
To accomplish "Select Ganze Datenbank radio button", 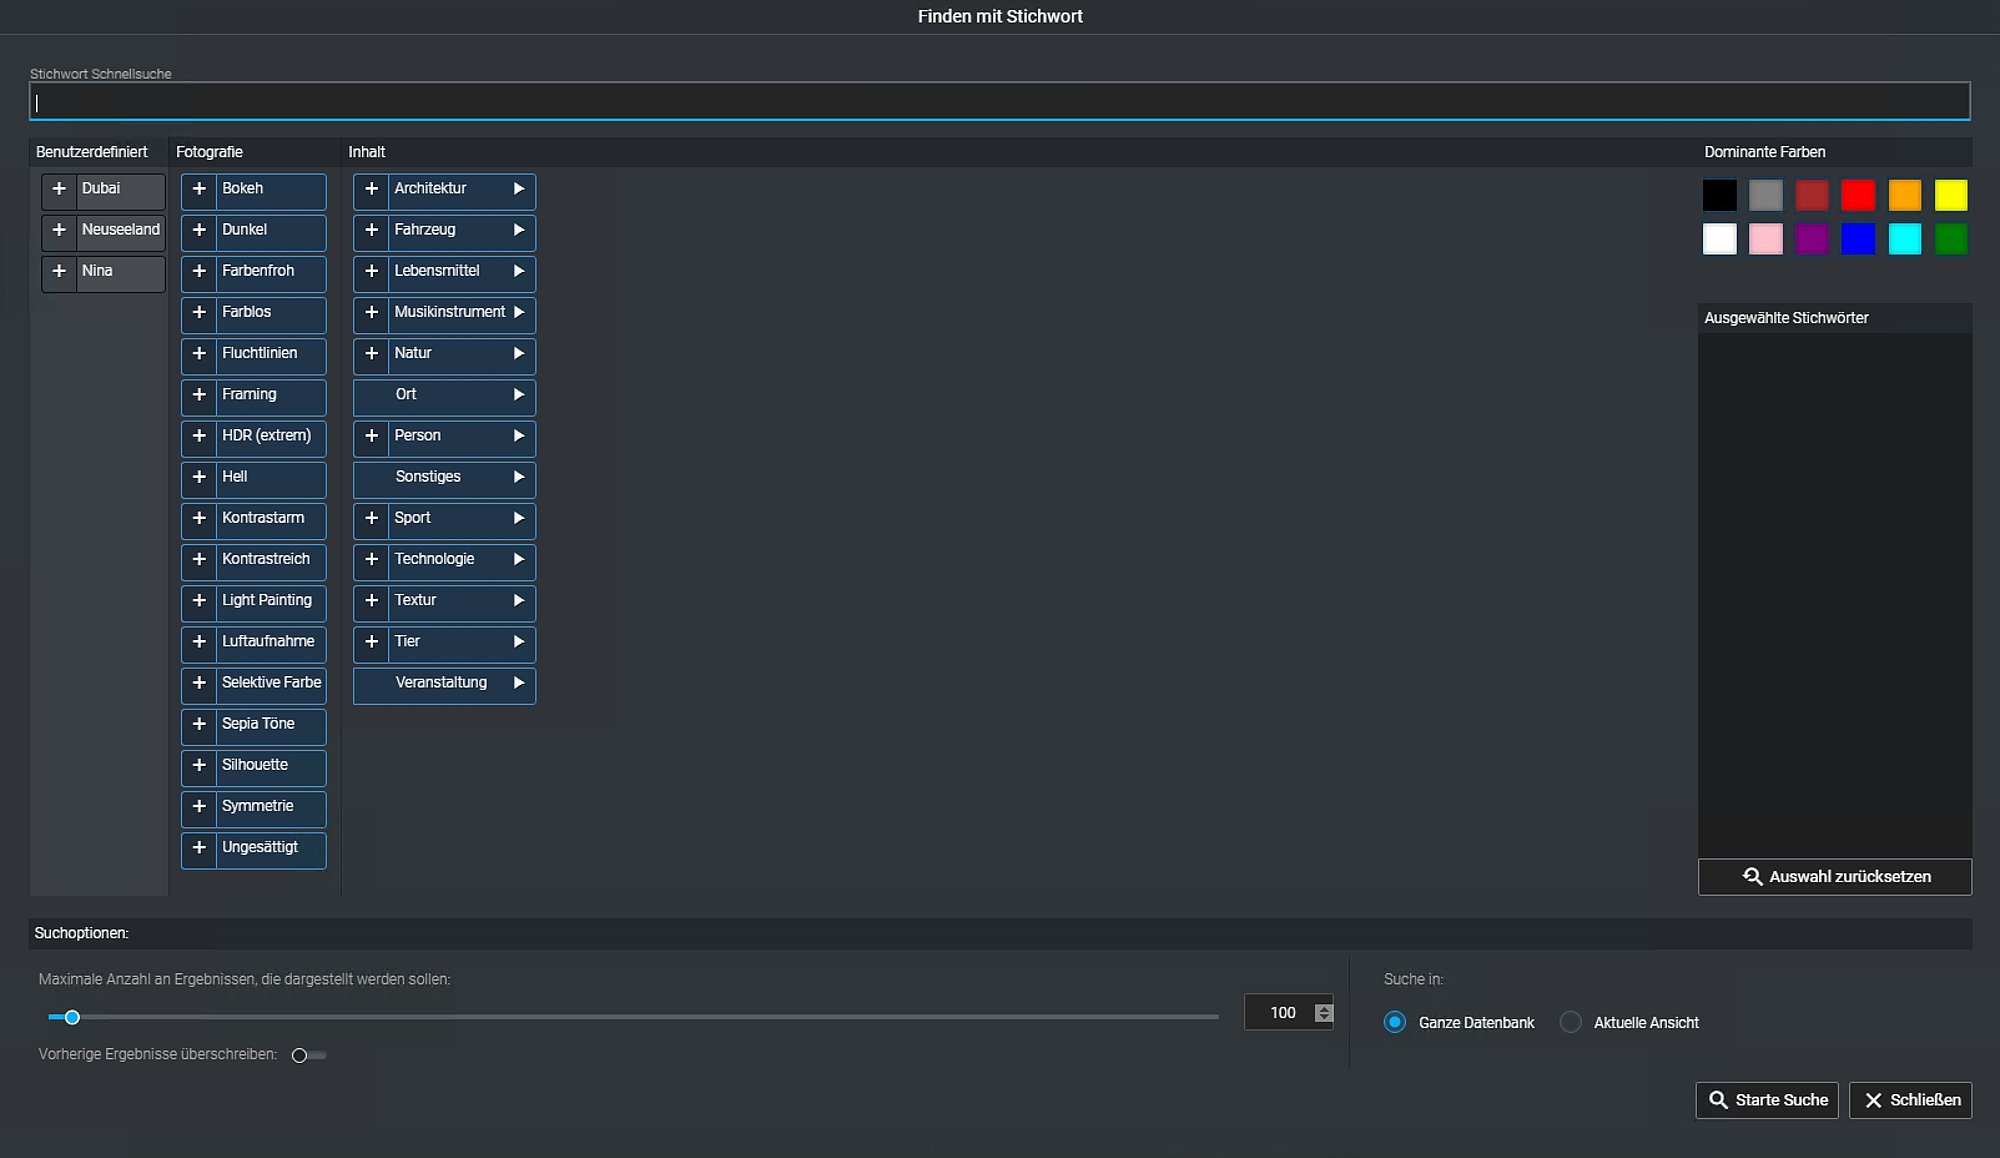I will click(1395, 1022).
